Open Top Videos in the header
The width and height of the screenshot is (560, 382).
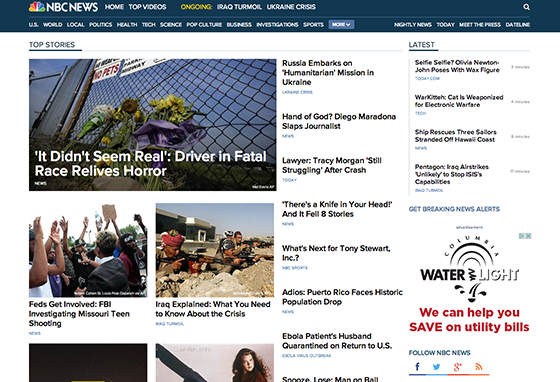(x=147, y=7)
